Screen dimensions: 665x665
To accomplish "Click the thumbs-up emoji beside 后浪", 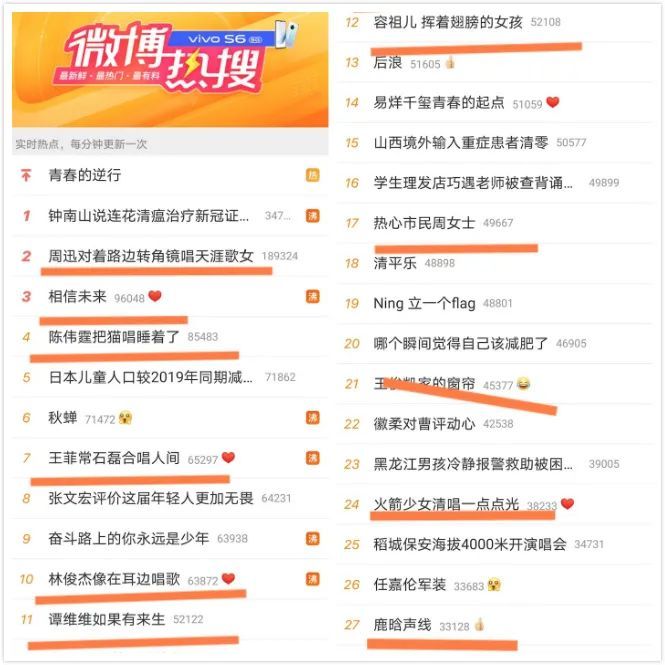I will [x=450, y=63].
